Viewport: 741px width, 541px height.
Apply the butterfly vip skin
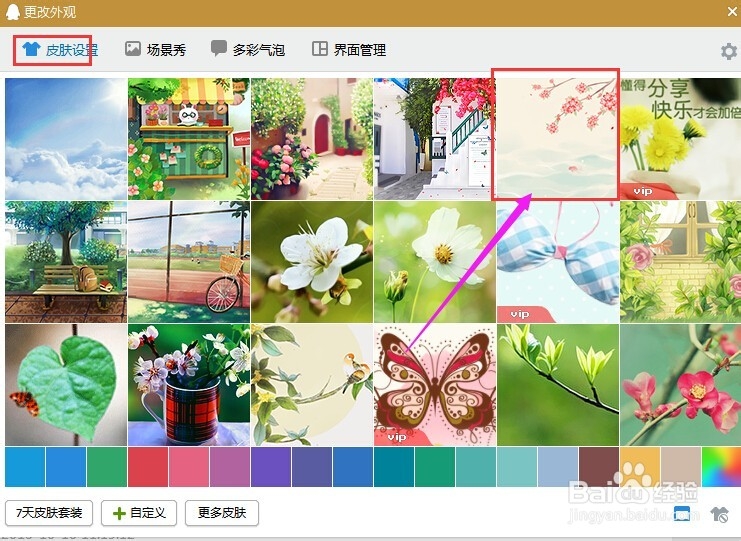coord(435,385)
